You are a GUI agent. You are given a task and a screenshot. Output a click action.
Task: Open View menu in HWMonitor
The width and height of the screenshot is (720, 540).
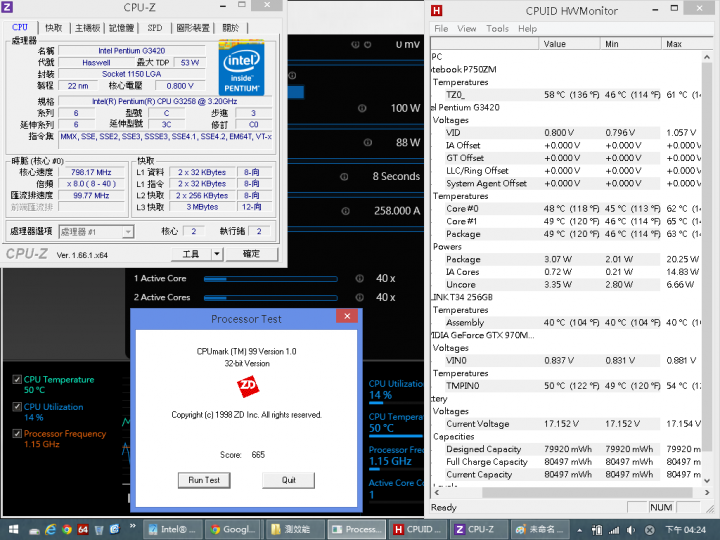tap(467, 28)
